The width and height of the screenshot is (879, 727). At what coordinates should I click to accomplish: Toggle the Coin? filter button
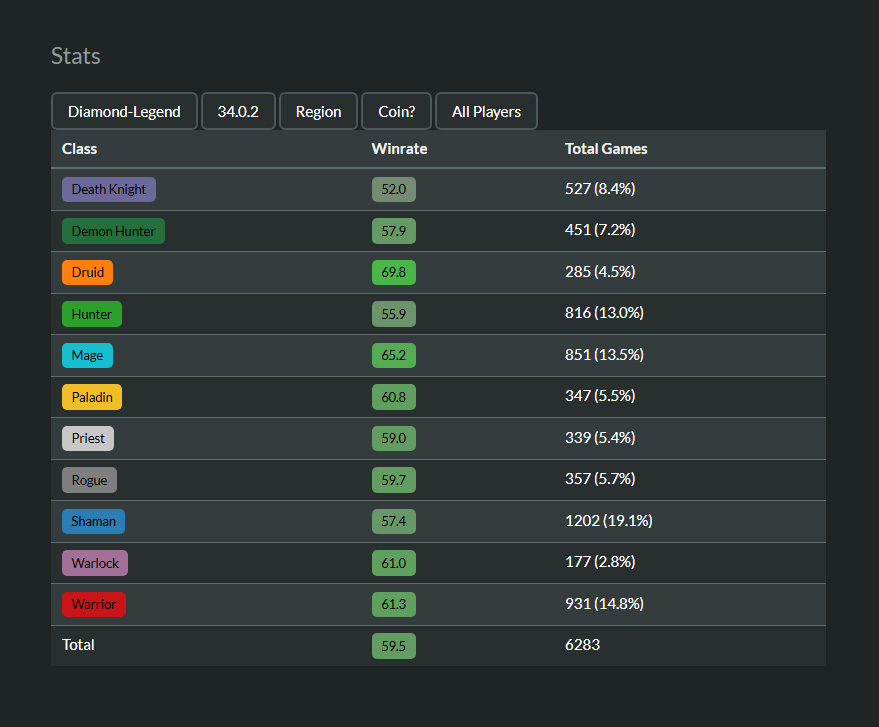(396, 111)
